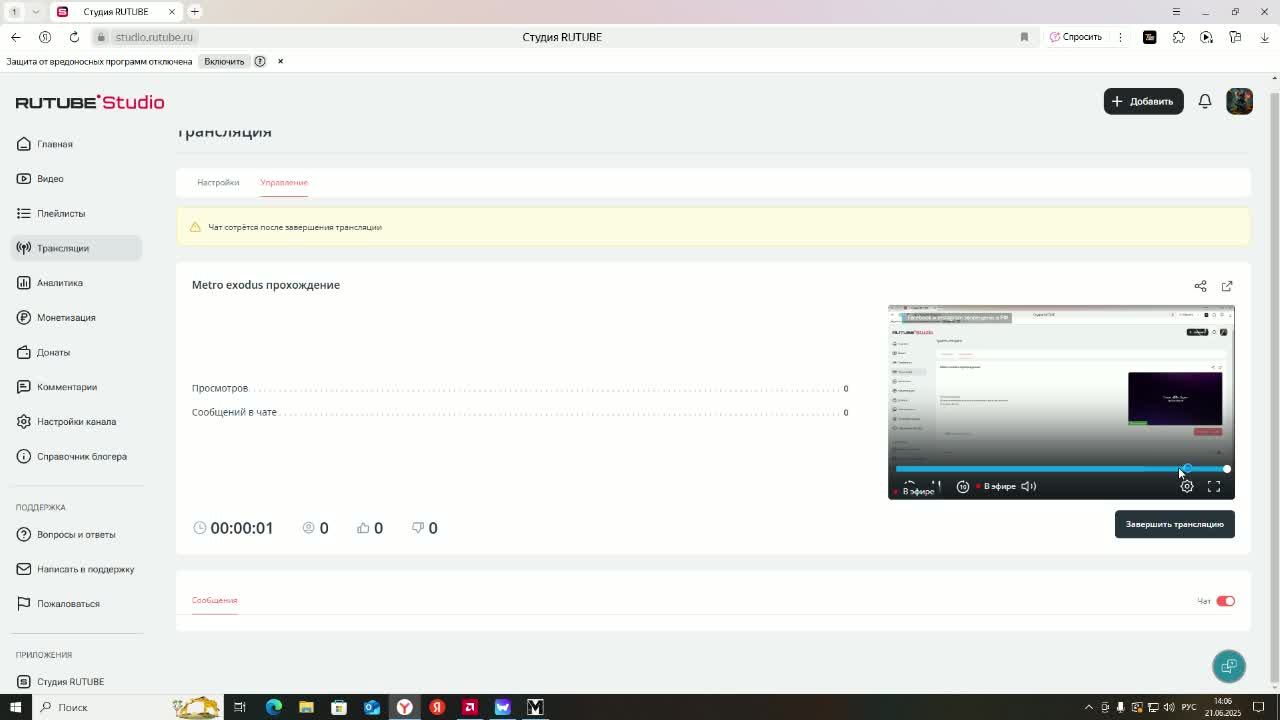Viewport: 1280px width, 720px height.
Task: Open the channel avatar profile menu
Action: pos(1239,101)
